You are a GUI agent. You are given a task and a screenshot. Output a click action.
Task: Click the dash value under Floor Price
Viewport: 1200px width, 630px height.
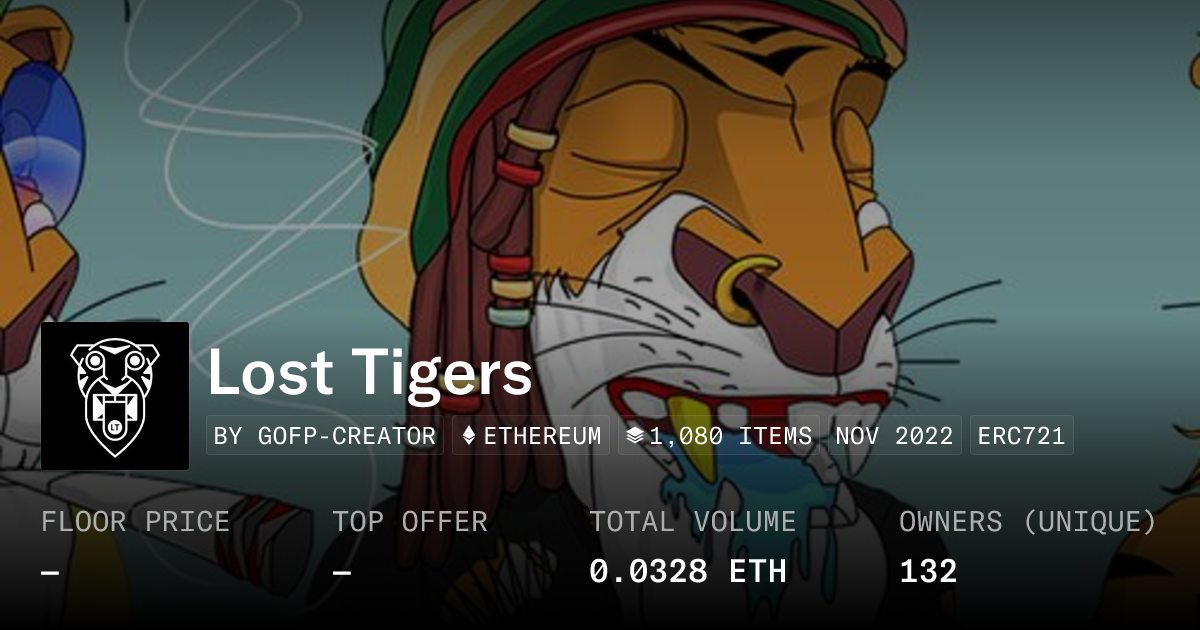(x=50, y=572)
